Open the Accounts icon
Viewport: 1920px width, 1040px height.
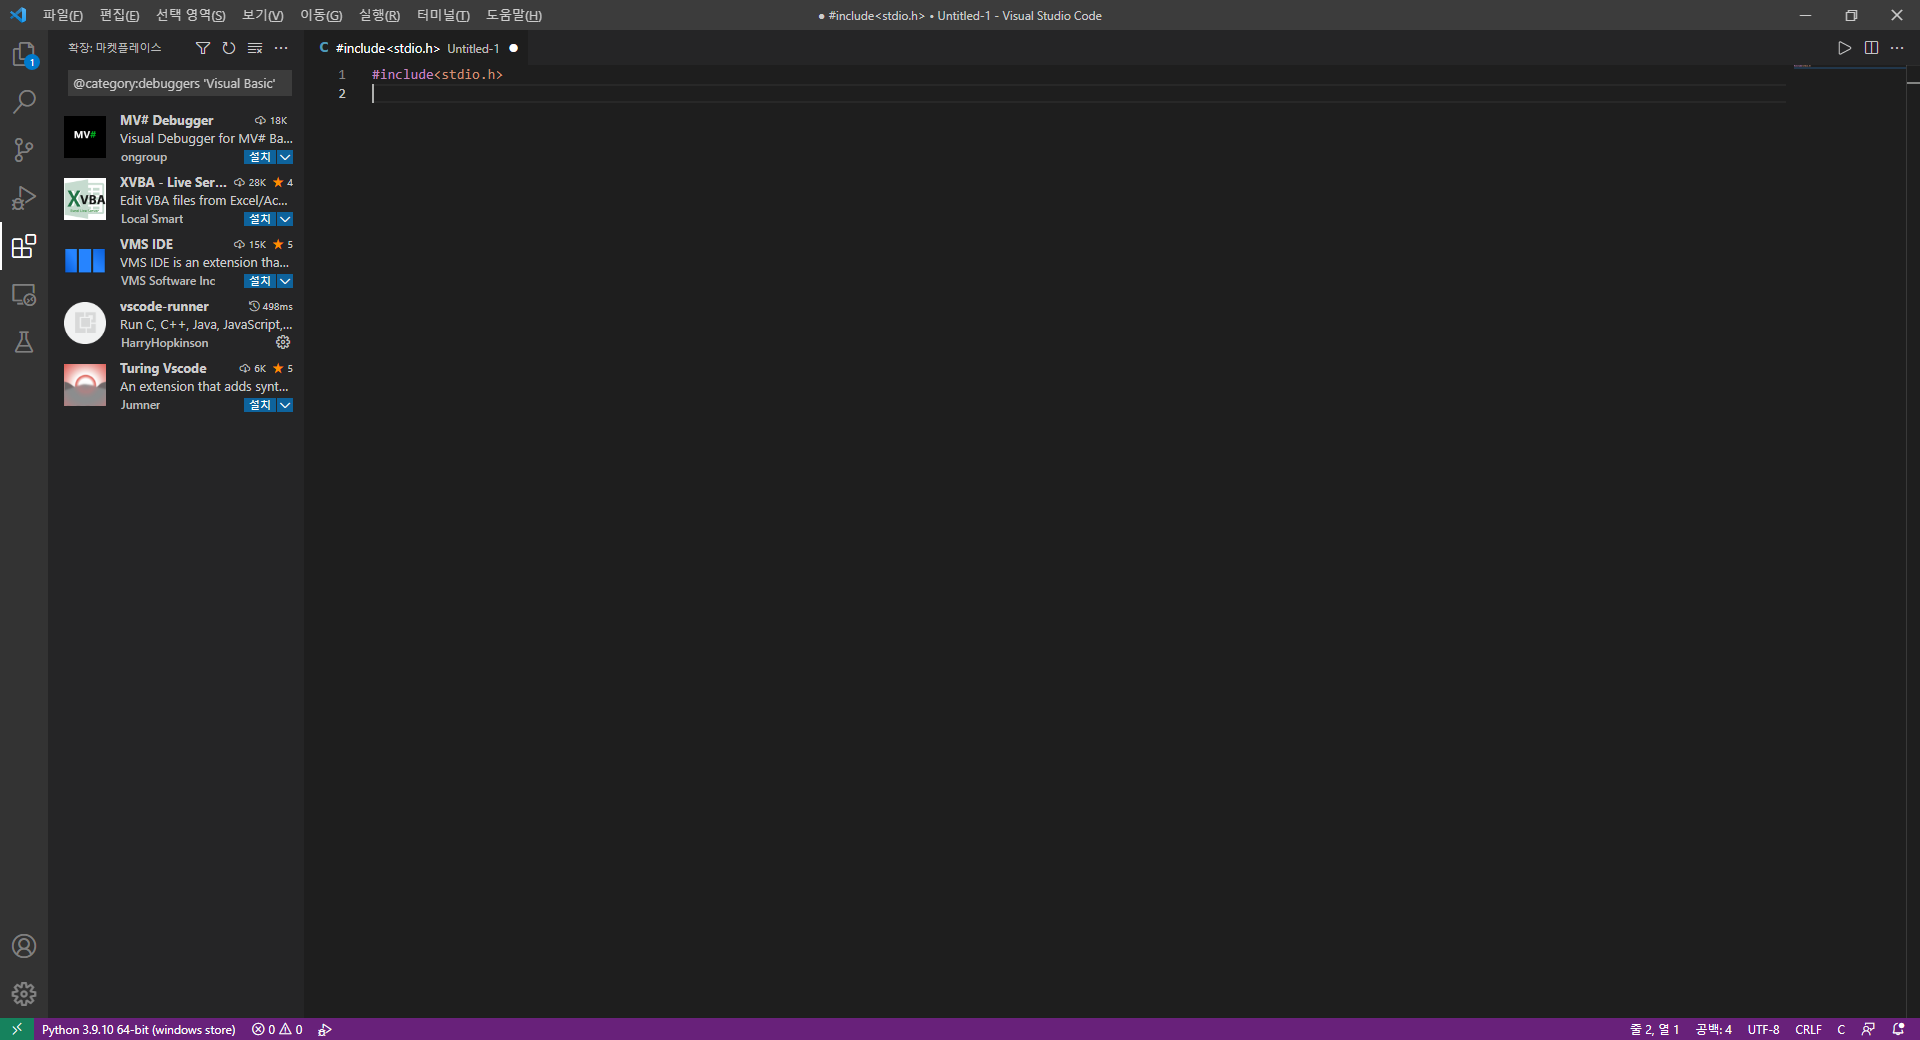click(24, 946)
